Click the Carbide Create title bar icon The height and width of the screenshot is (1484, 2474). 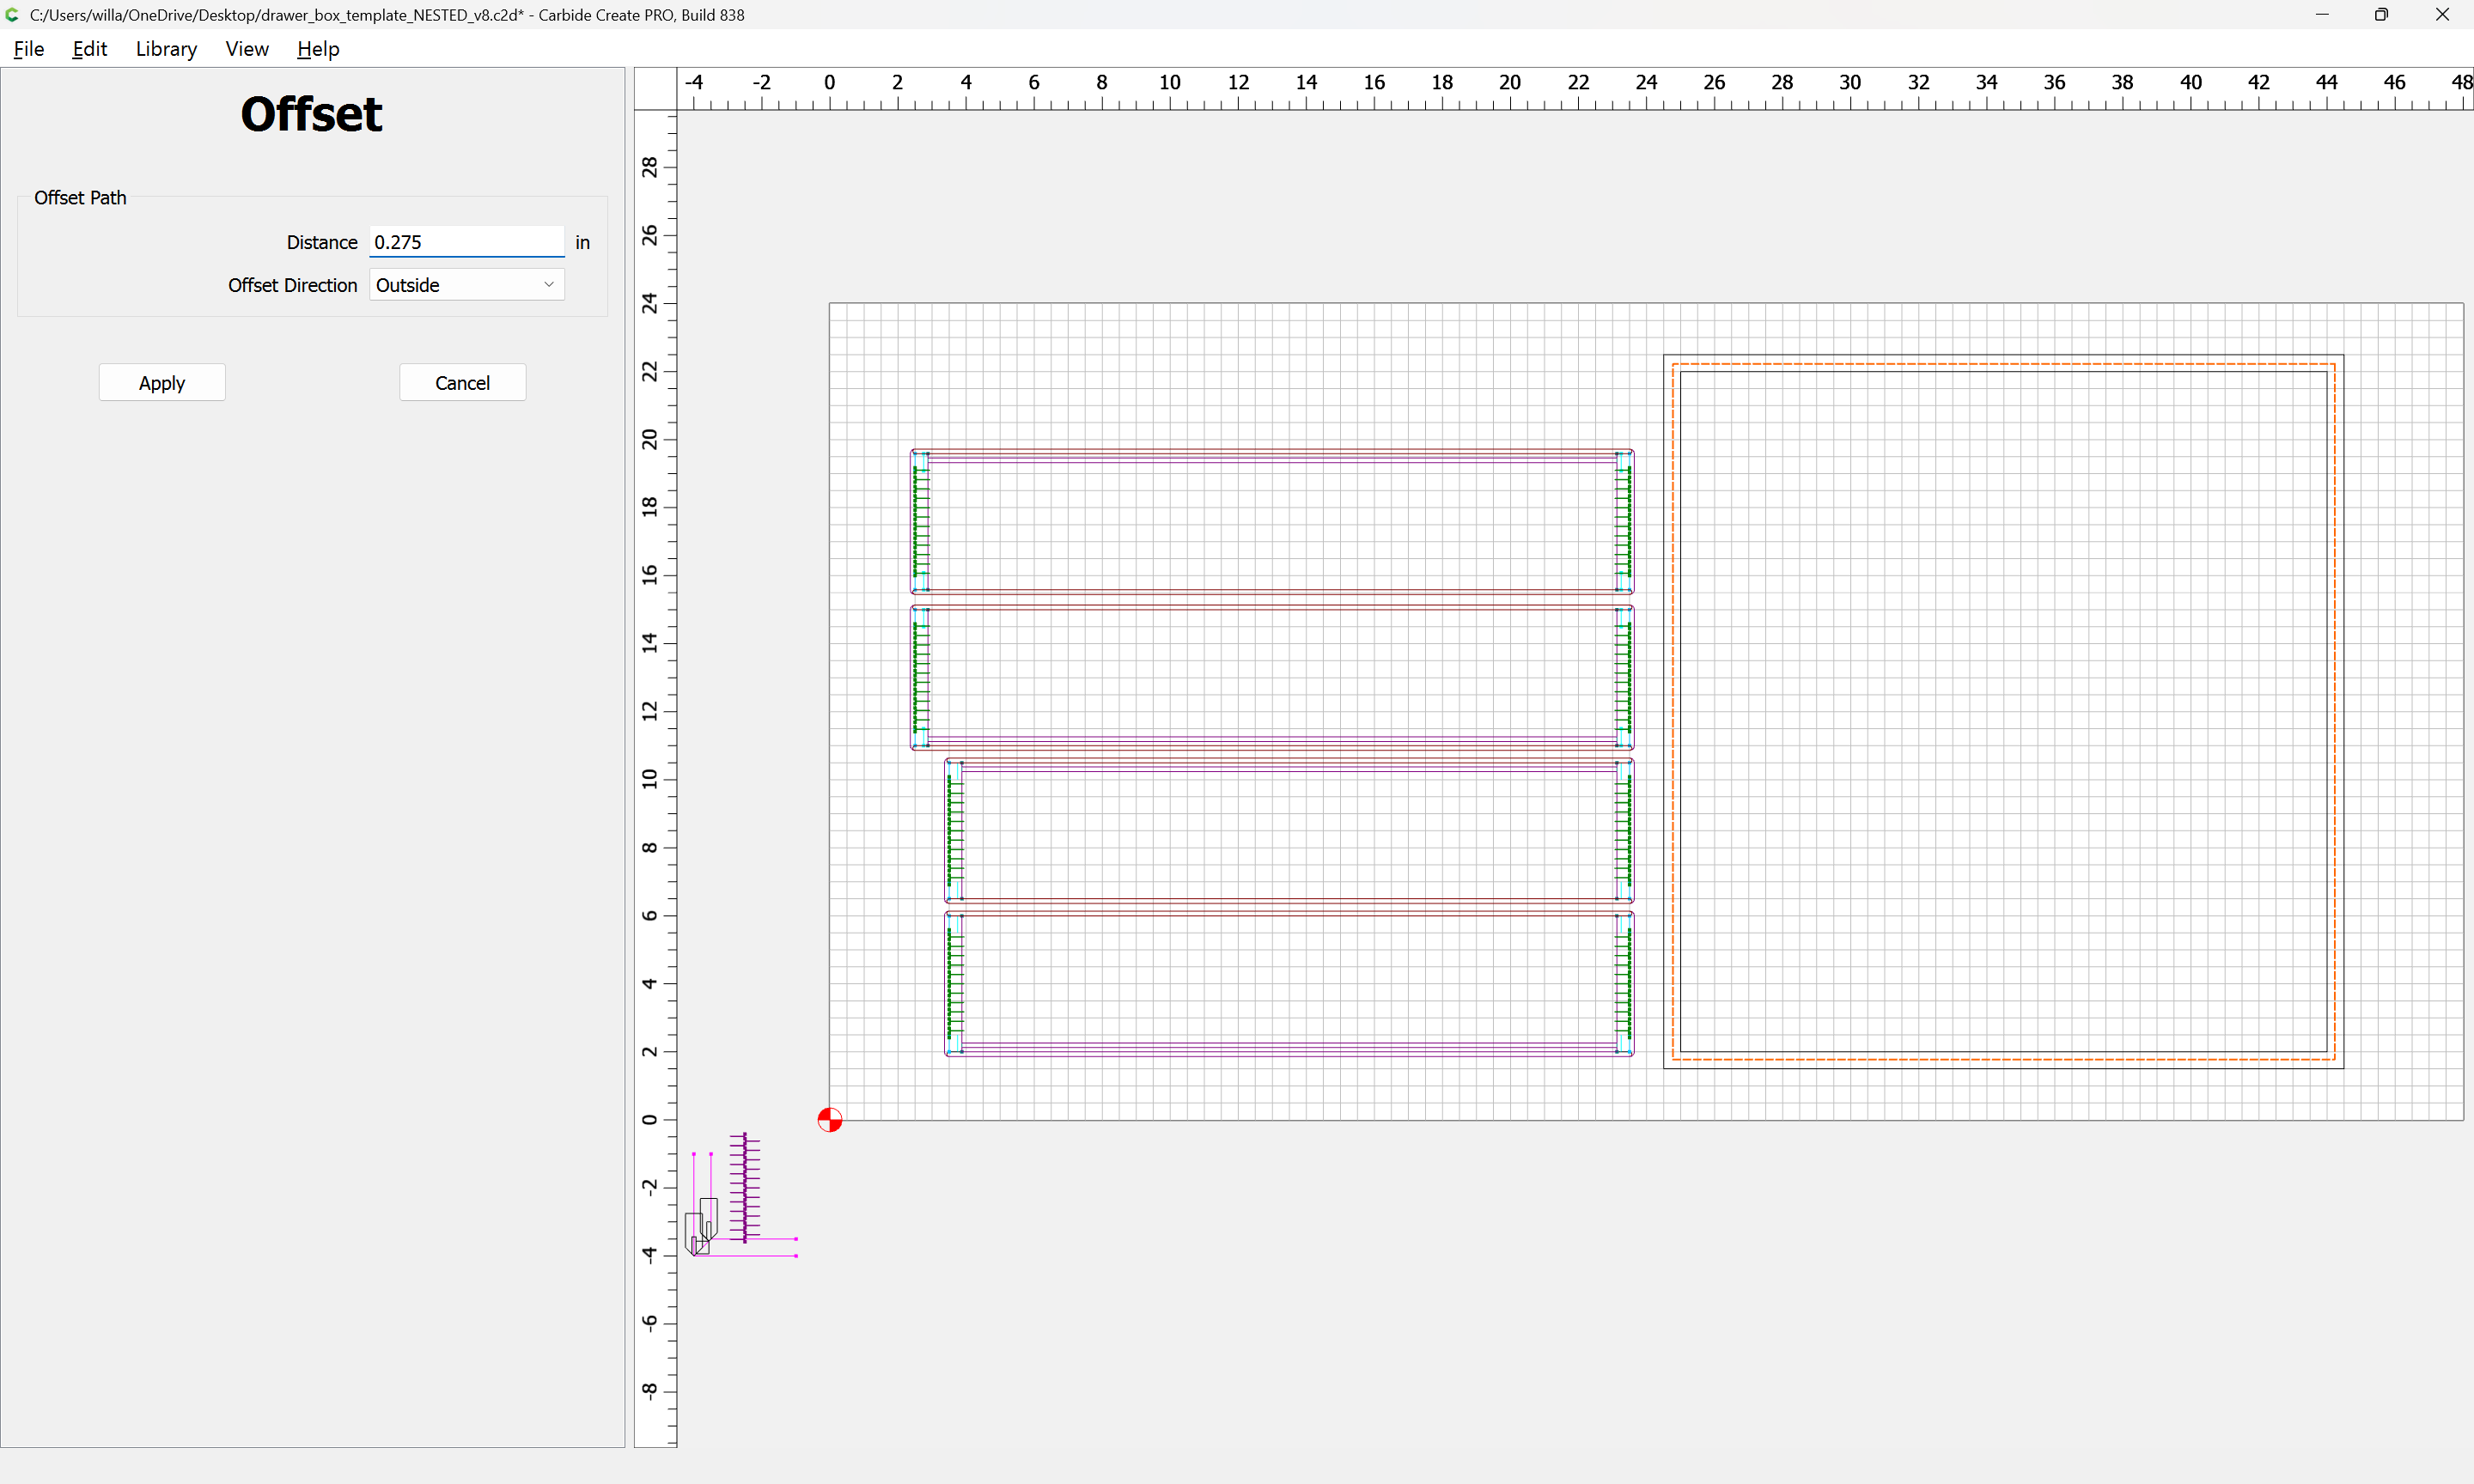(x=12, y=15)
